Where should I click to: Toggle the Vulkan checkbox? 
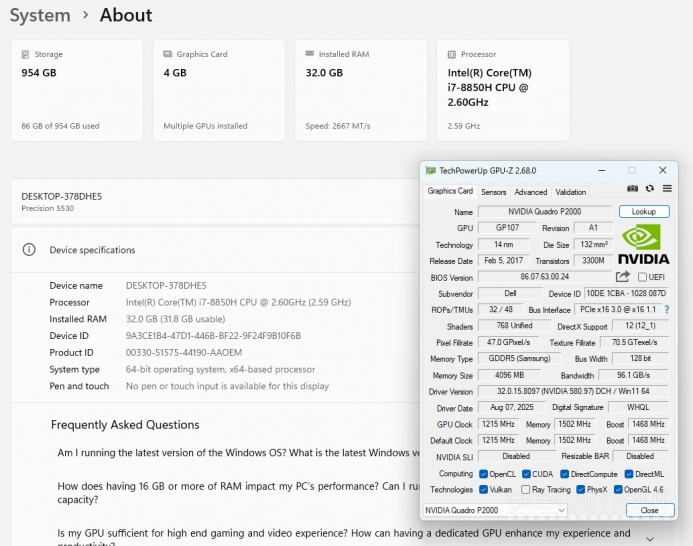tap(484, 489)
